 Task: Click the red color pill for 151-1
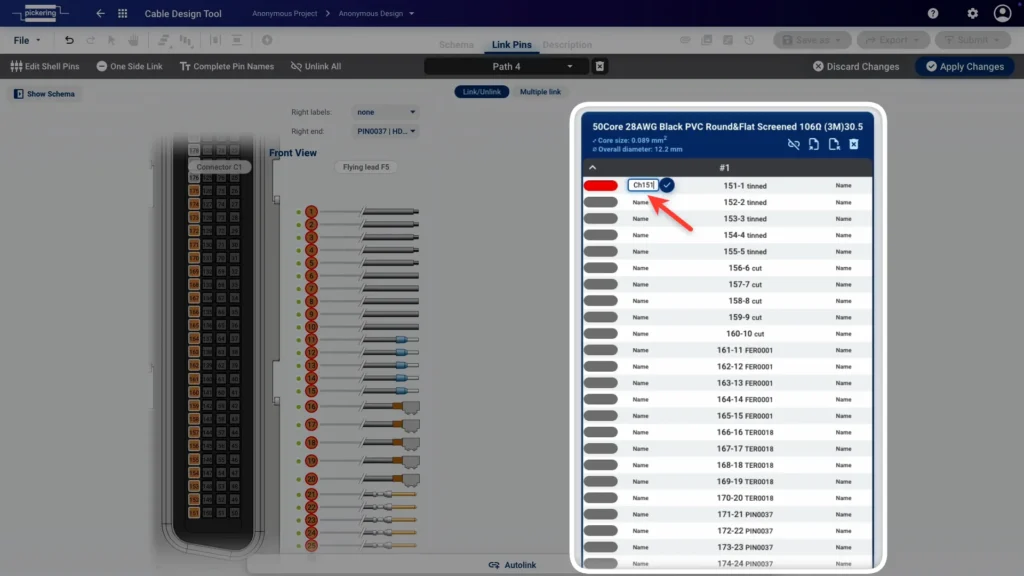[x=601, y=185]
